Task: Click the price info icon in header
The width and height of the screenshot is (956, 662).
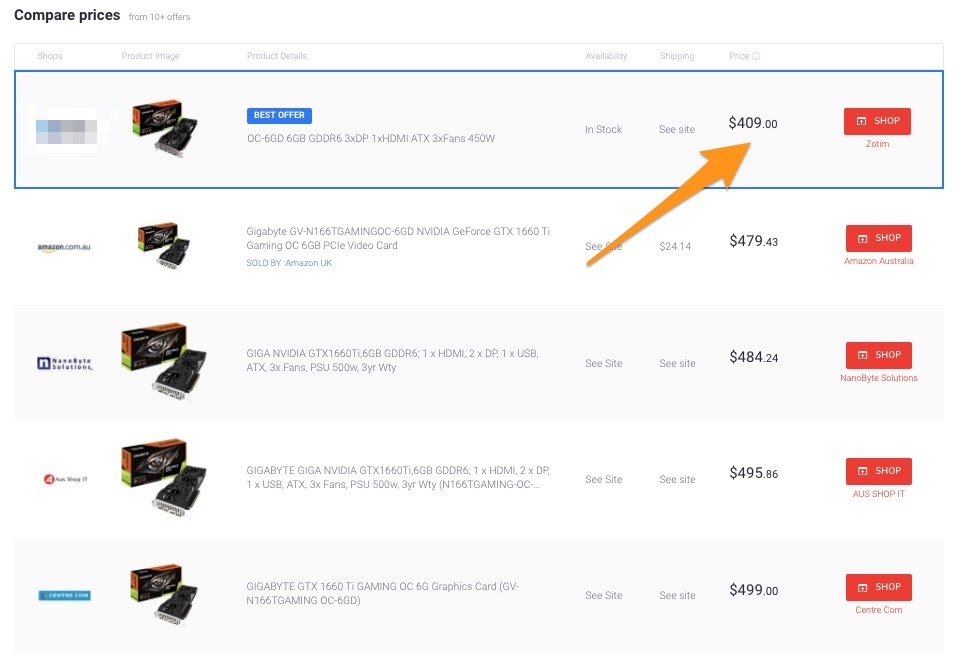Action: (757, 56)
